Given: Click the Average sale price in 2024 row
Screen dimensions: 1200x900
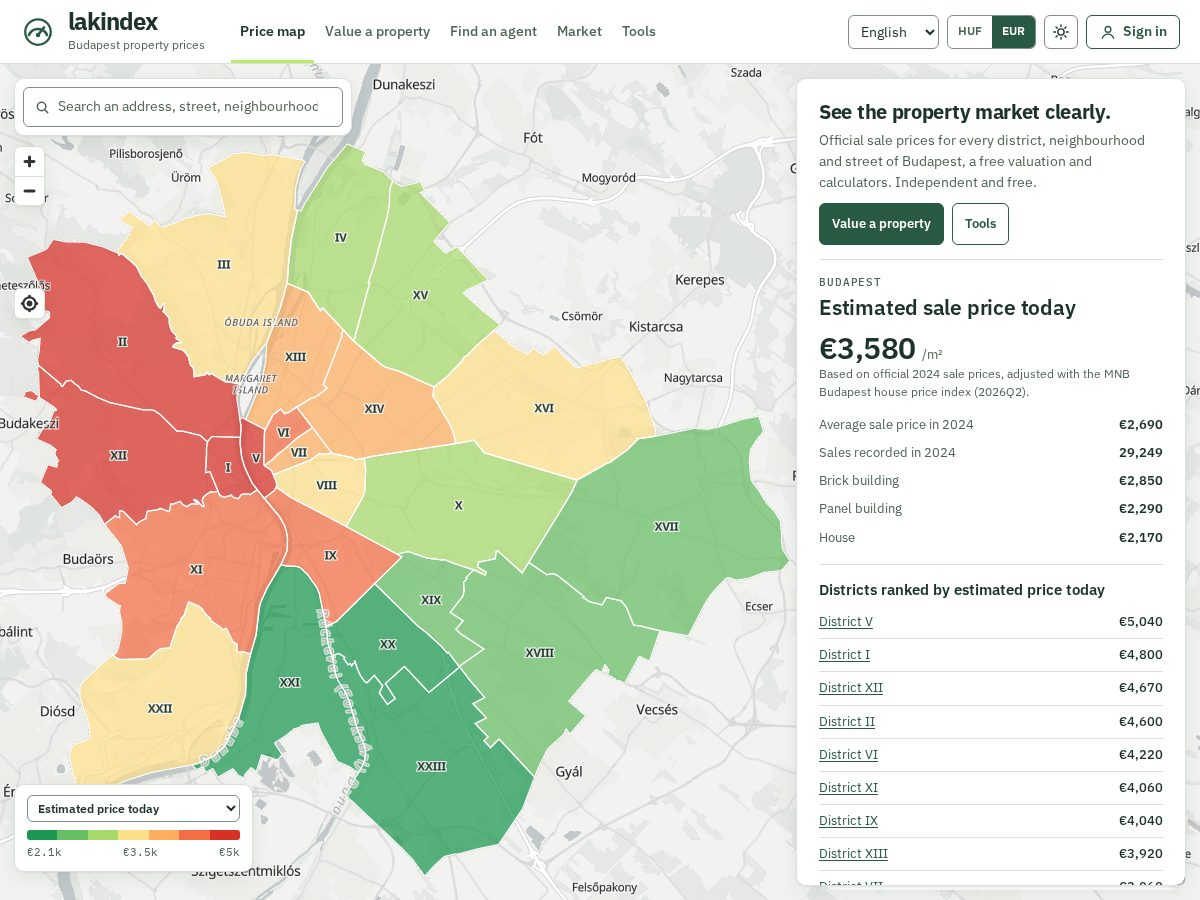Looking at the screenshot, I should coord(991,425).
